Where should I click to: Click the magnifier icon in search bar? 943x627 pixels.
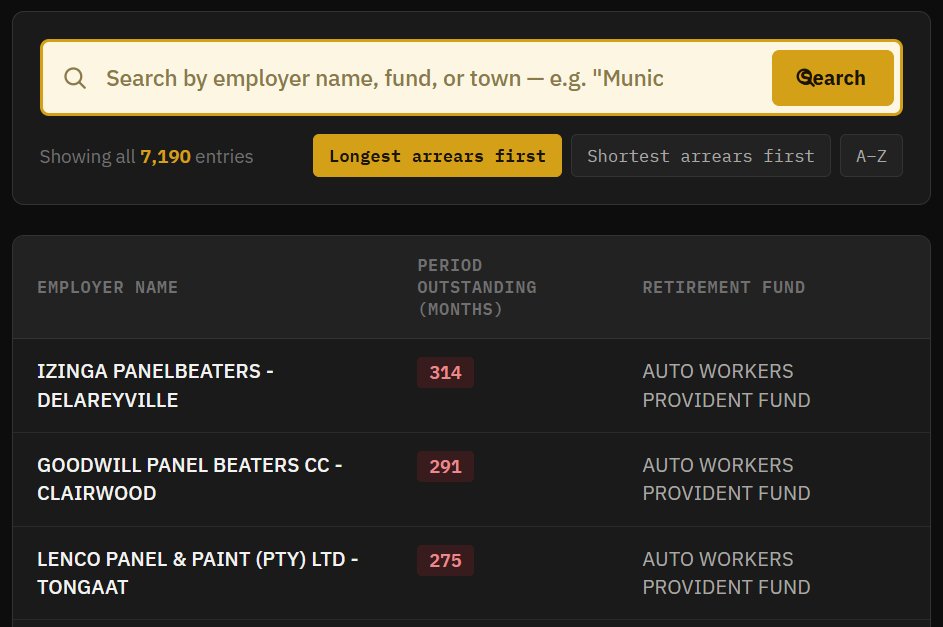coord(75,78)
